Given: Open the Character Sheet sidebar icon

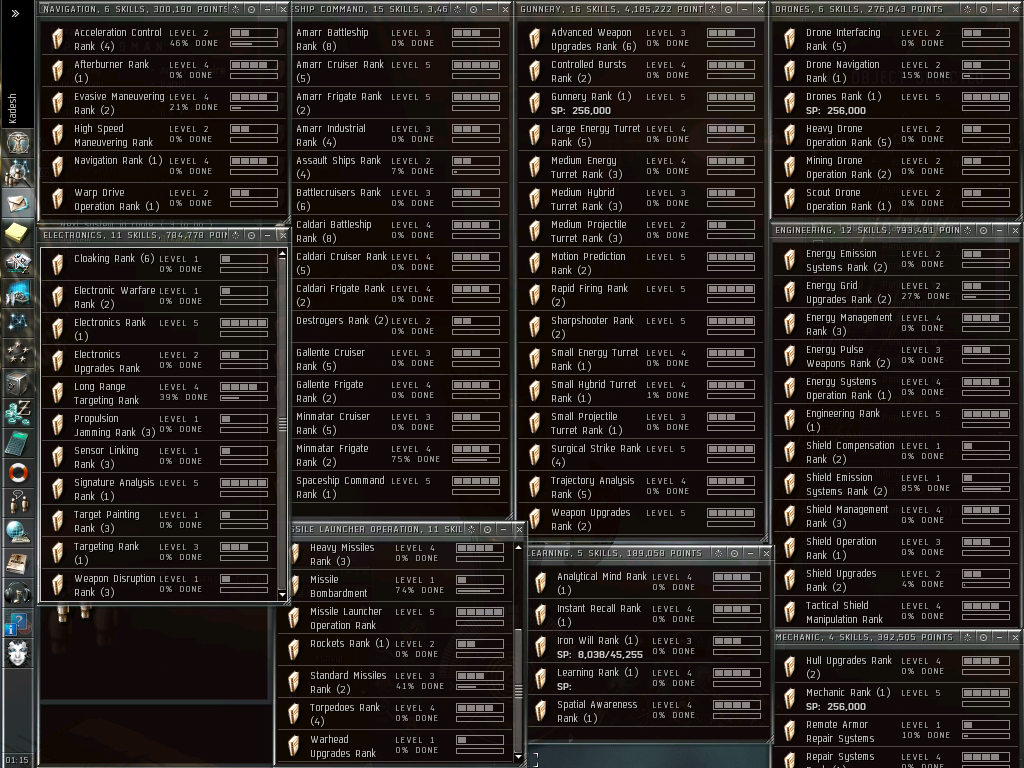Looking at the screenshot, I should 18,142.
